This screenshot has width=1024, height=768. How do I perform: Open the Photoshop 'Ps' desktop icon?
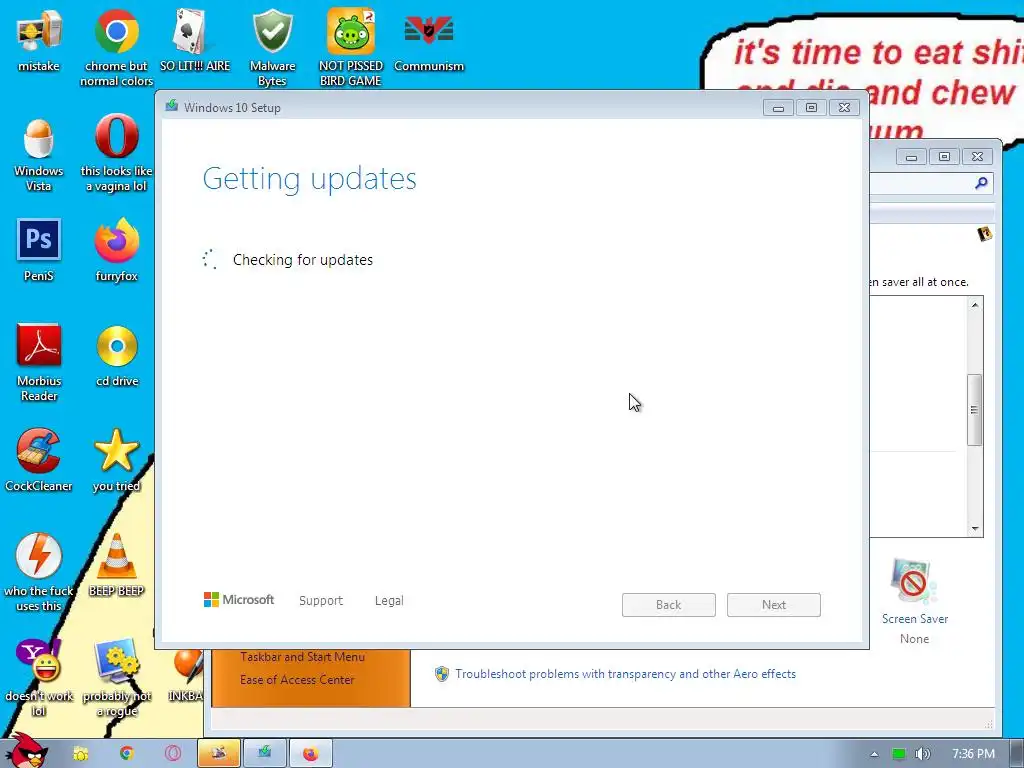coord(39,250)
